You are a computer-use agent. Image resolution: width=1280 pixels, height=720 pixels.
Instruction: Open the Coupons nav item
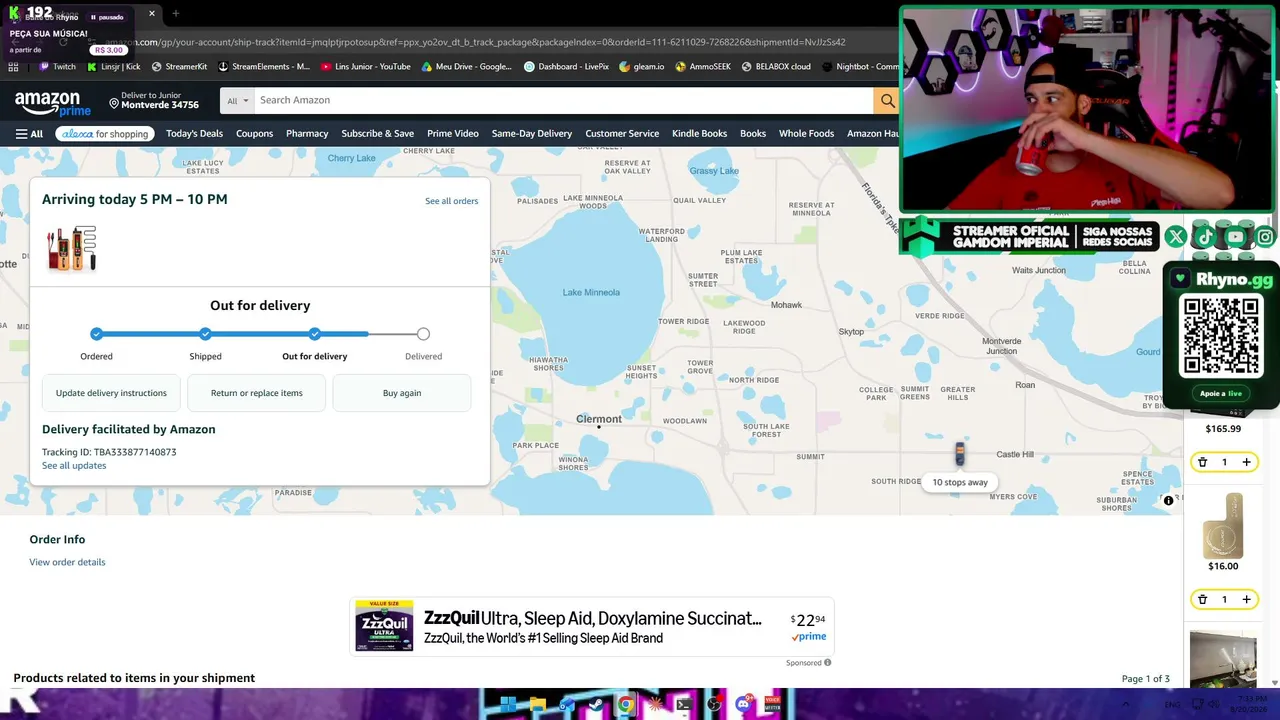coord(254,134)
